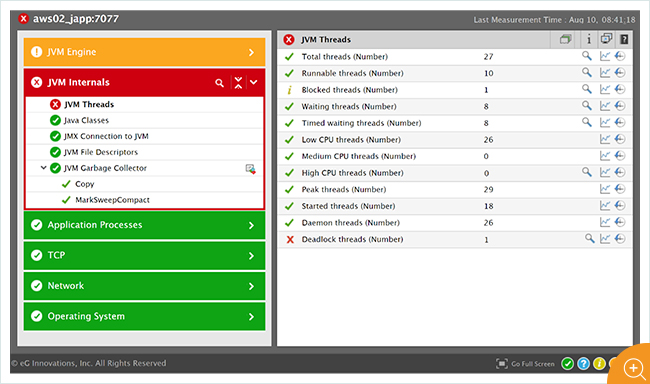View graph for Waiting threads
The width and height of the screenshot is (650, 384).
click(605, 106)
